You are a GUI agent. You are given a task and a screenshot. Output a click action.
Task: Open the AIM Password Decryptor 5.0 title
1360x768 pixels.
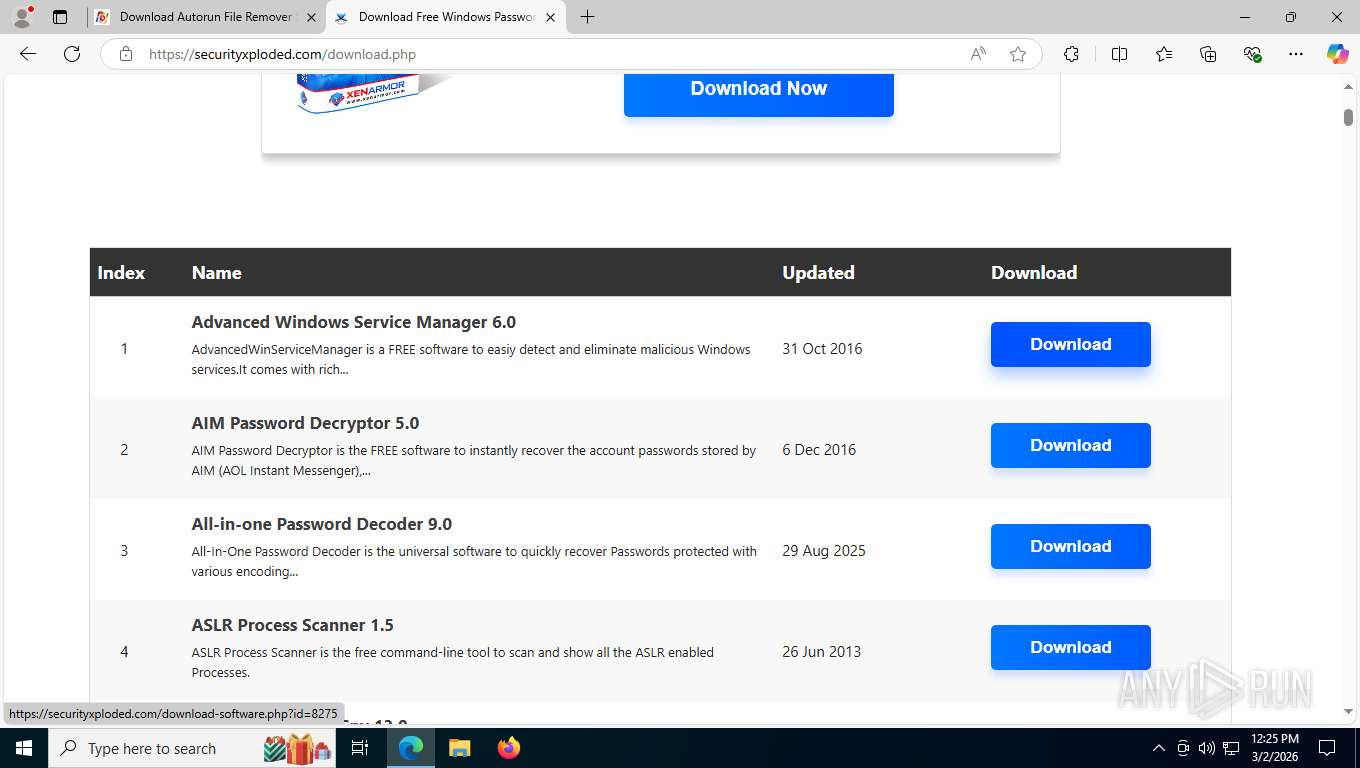(305, 423)
